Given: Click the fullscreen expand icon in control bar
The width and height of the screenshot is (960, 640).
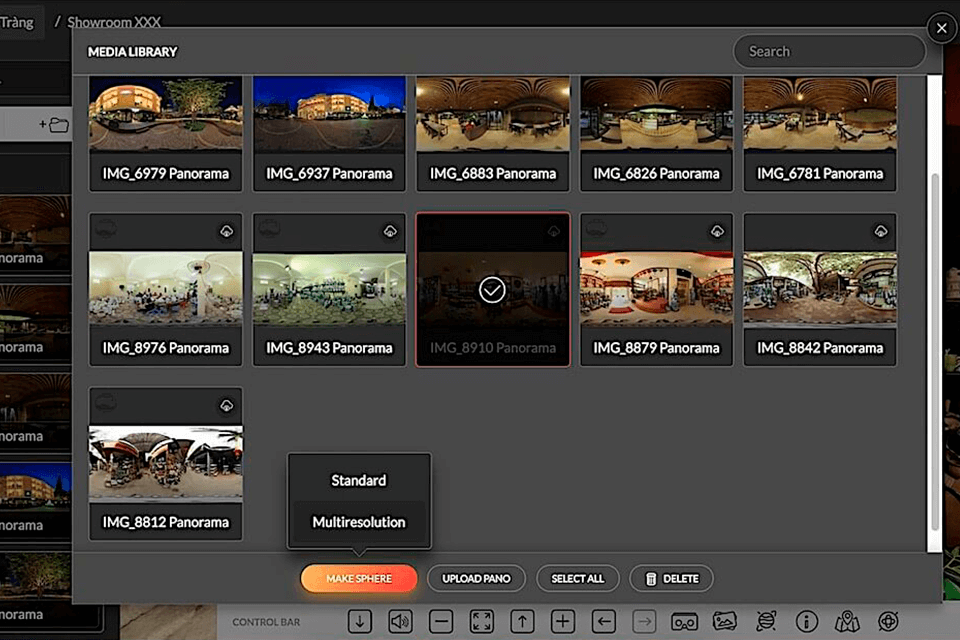Looking at the screenshot, I should (x=482, y=622).
